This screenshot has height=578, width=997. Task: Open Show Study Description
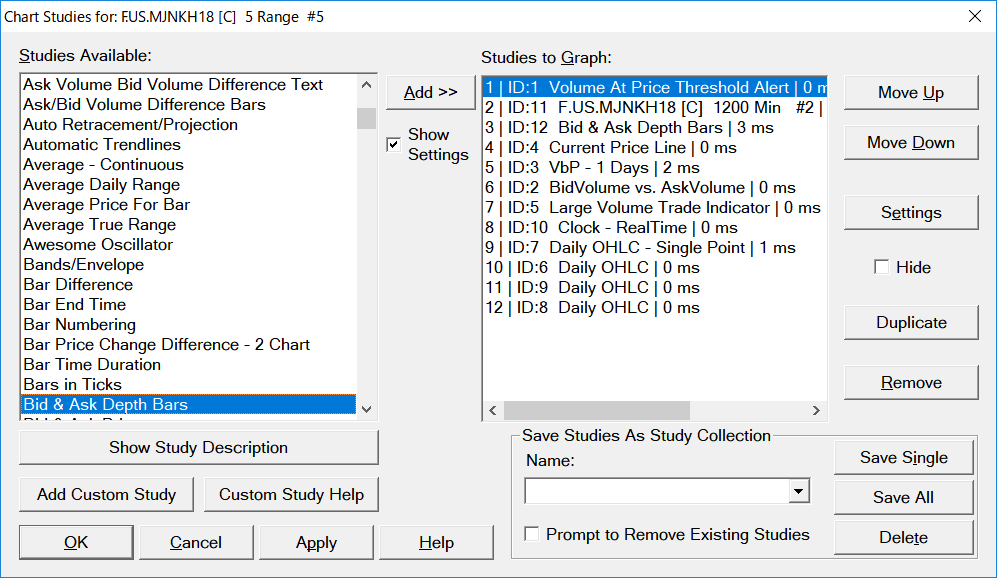coord(198,447)
